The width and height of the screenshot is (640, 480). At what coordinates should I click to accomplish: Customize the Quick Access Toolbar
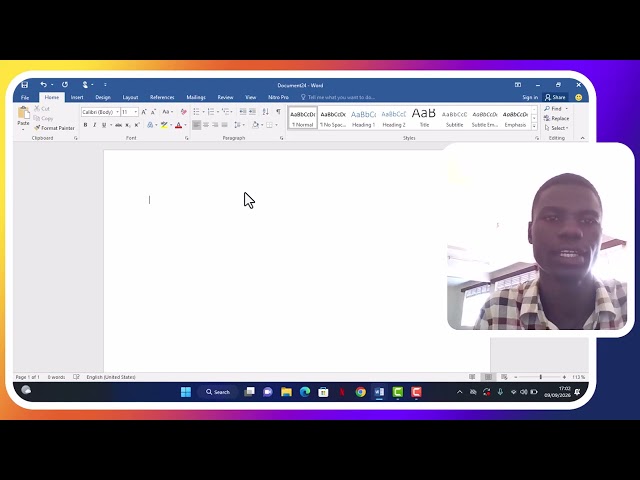coord(105,84)
